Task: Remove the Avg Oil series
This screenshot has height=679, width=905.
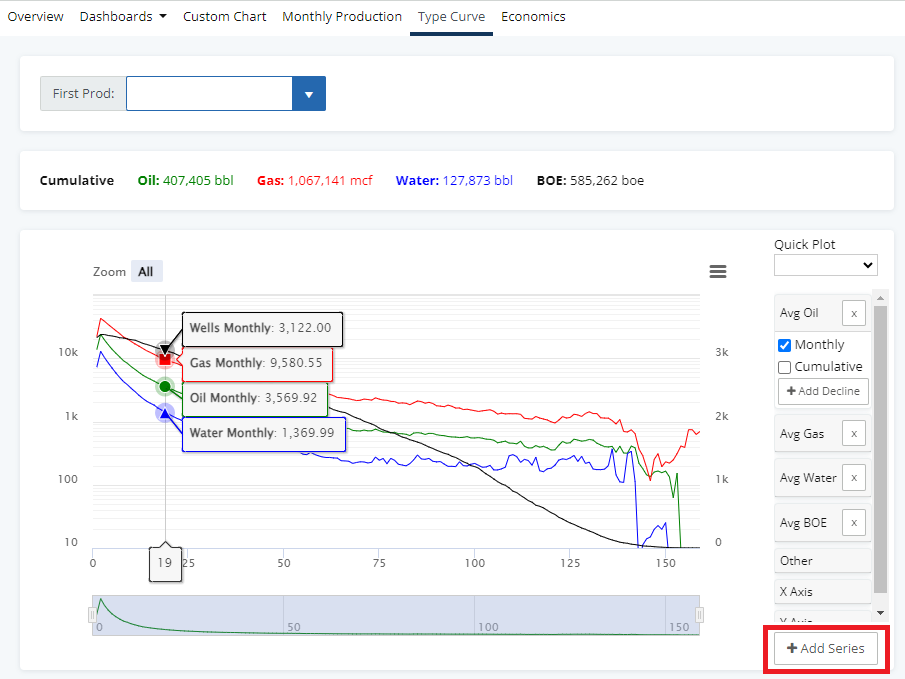Action: (x=854, y=313)
